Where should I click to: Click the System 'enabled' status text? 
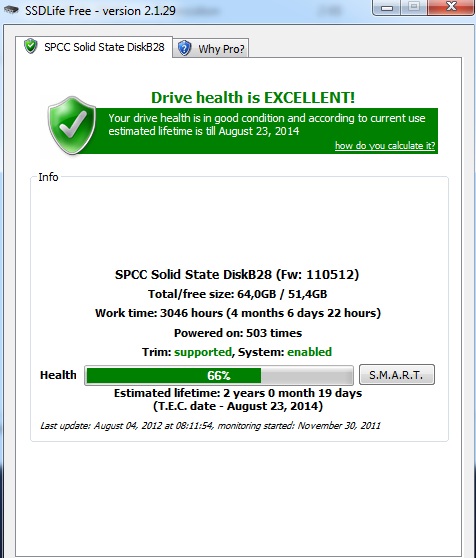(310, 352)
